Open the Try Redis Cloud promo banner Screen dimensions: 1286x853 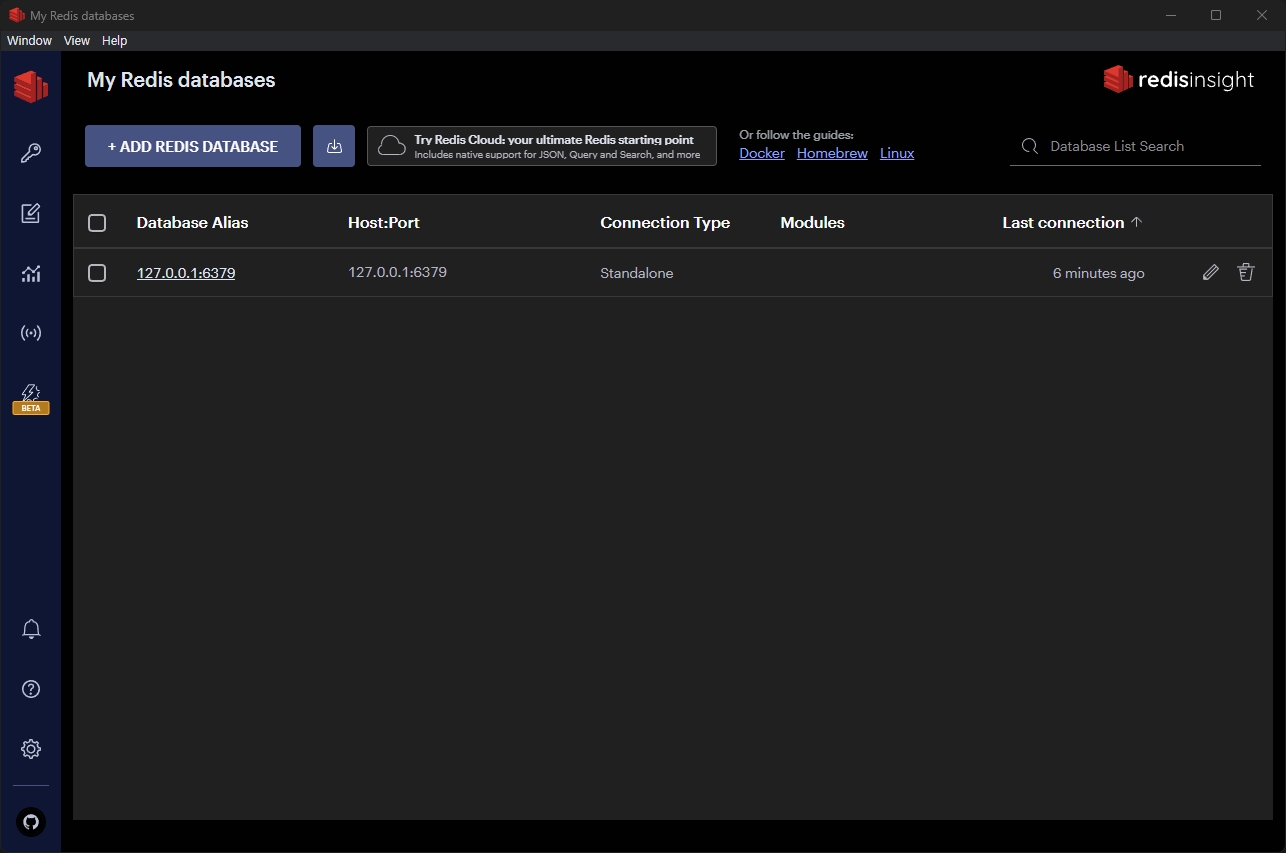pyautogui.click(x=542, y=146)
